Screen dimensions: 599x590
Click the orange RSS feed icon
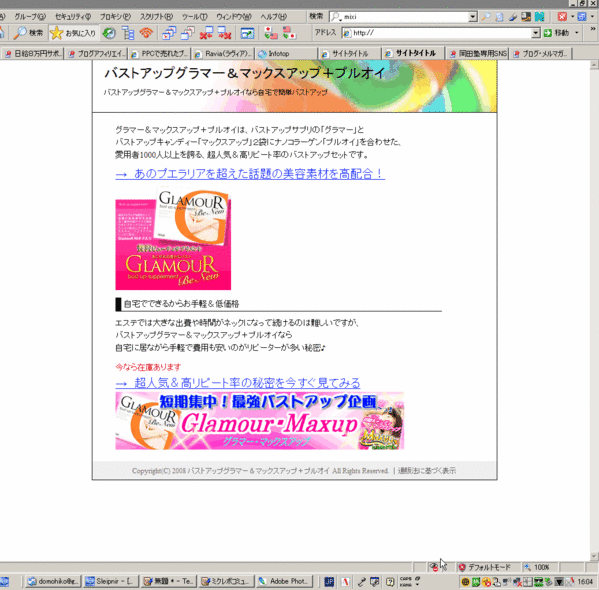(x=146, y=33)
